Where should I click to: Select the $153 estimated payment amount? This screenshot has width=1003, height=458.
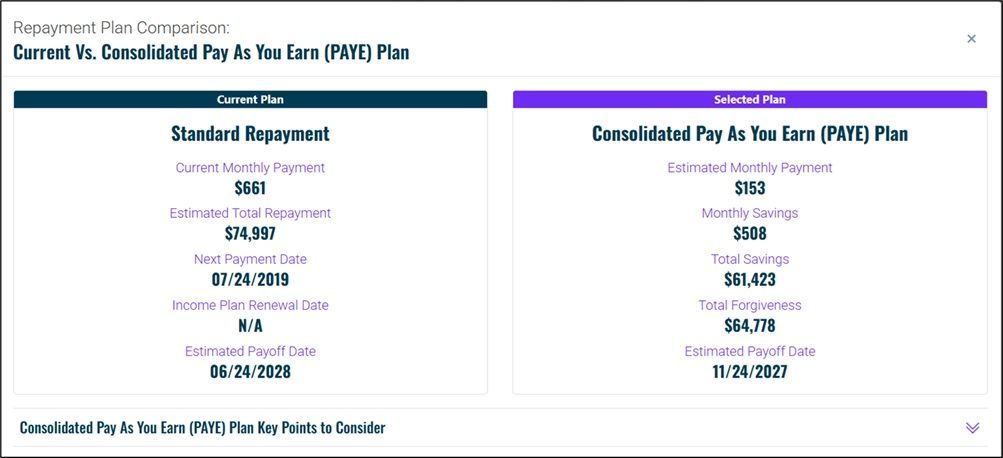tap(750, 188)
